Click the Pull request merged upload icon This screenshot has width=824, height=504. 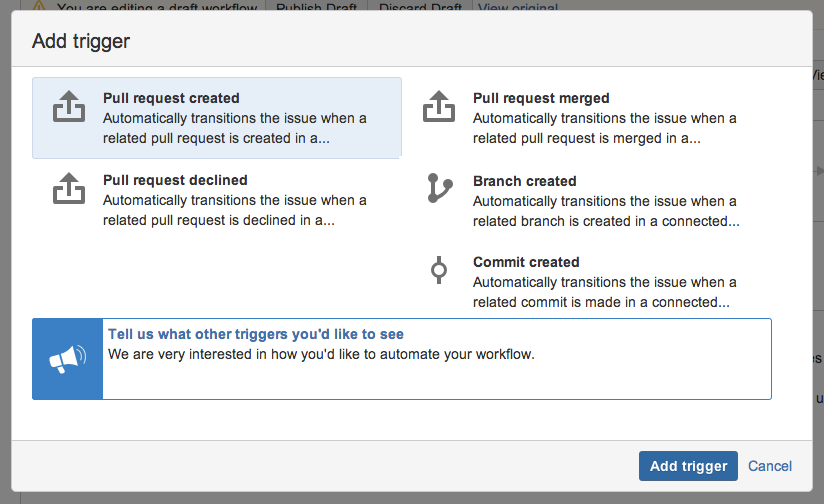(x=439, y=107)
